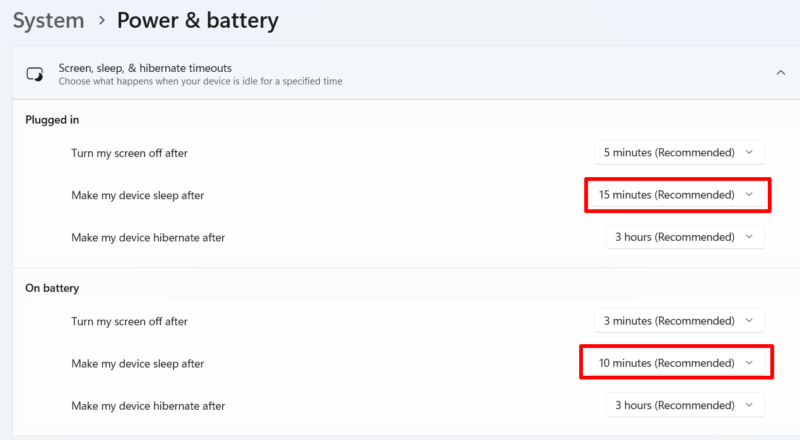Click "Make my device sleep after" label under Plugged in
Image resolution: width=800 pixels, height=440 pixels.
click(x=138, y=195)
